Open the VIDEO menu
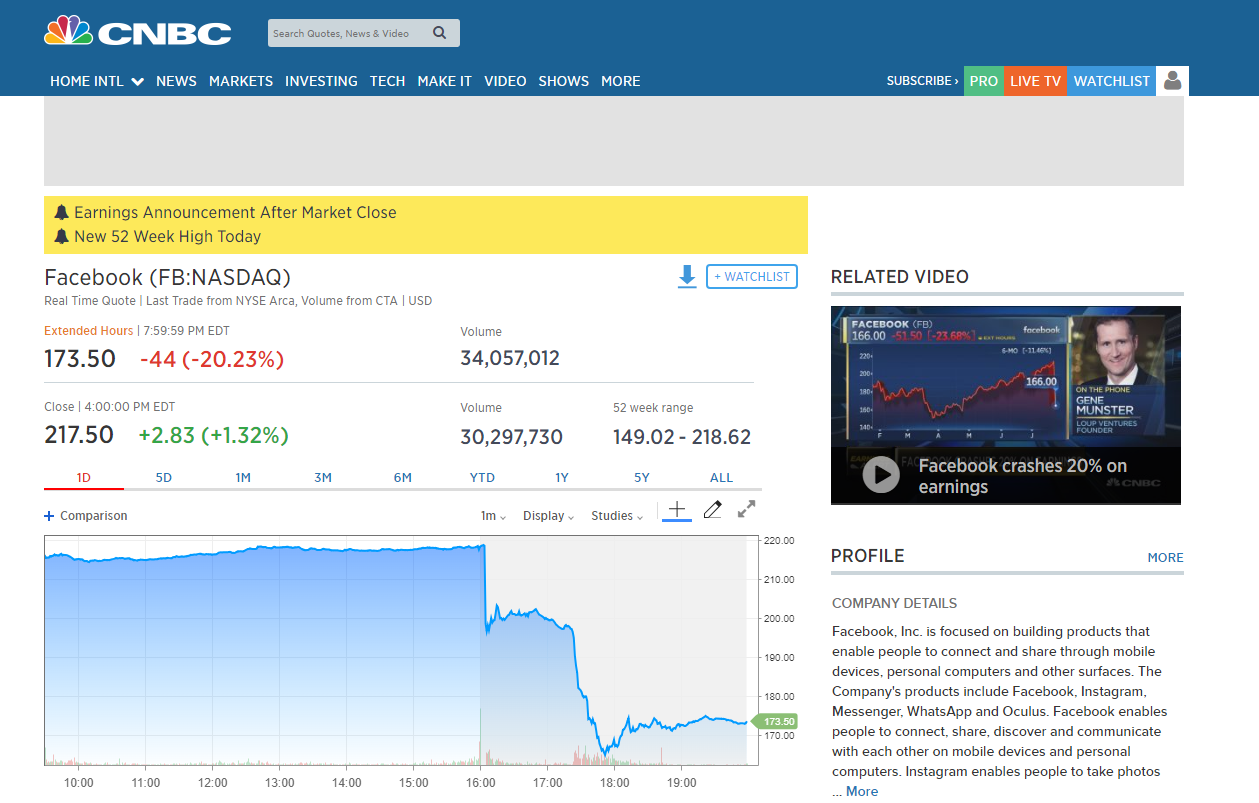 pos(505,81)
